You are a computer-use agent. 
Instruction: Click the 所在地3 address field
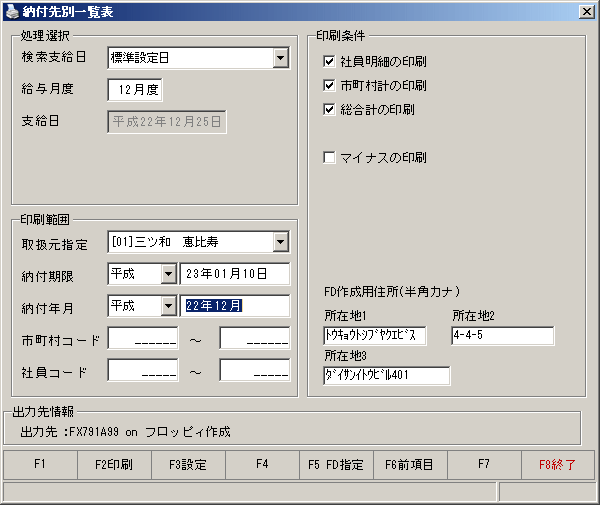point(386,376)
